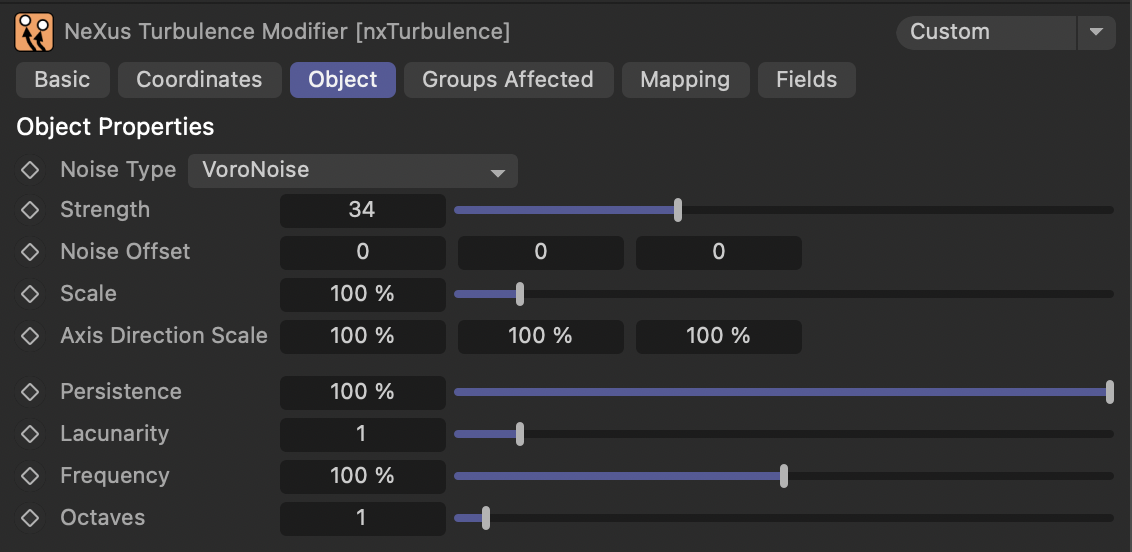Open the Custom preset dropdown arrow

1097,32
